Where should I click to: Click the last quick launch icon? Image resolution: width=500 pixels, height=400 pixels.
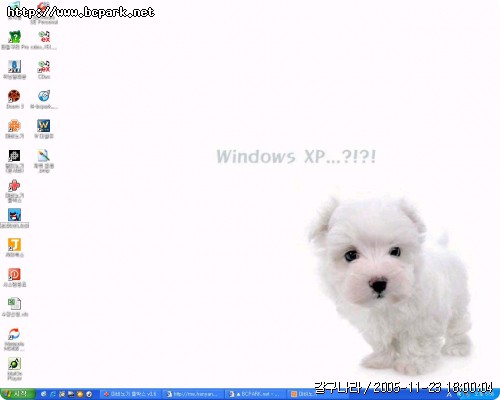coord(89,394)
